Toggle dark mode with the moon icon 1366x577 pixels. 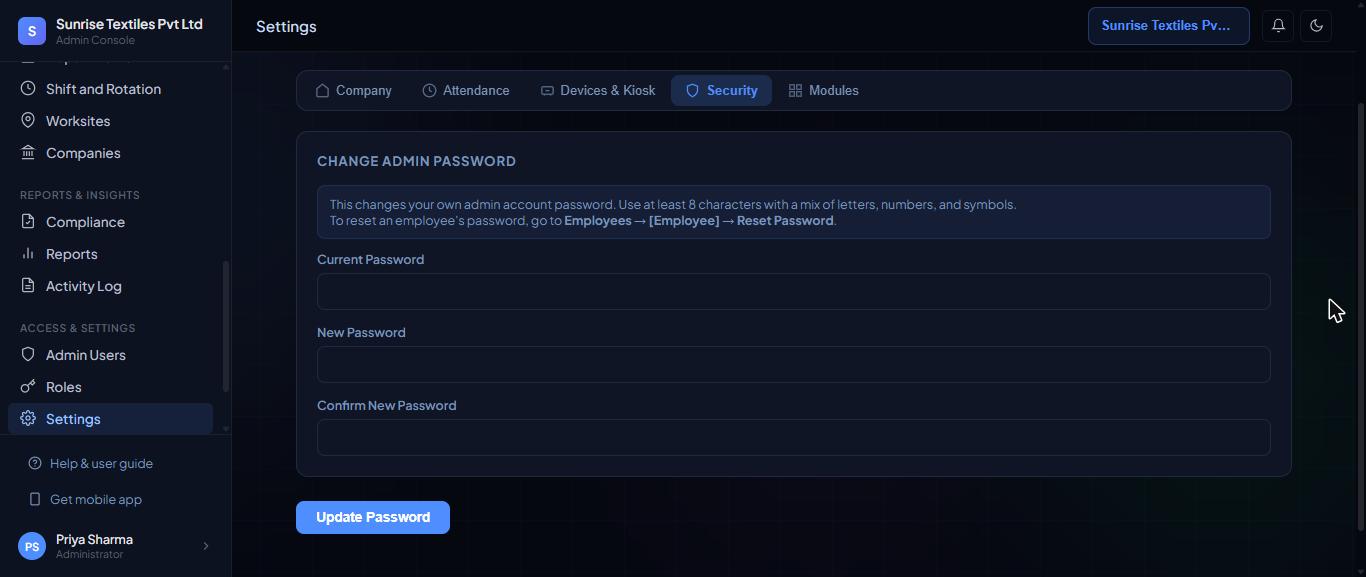tap(1316, 26)
